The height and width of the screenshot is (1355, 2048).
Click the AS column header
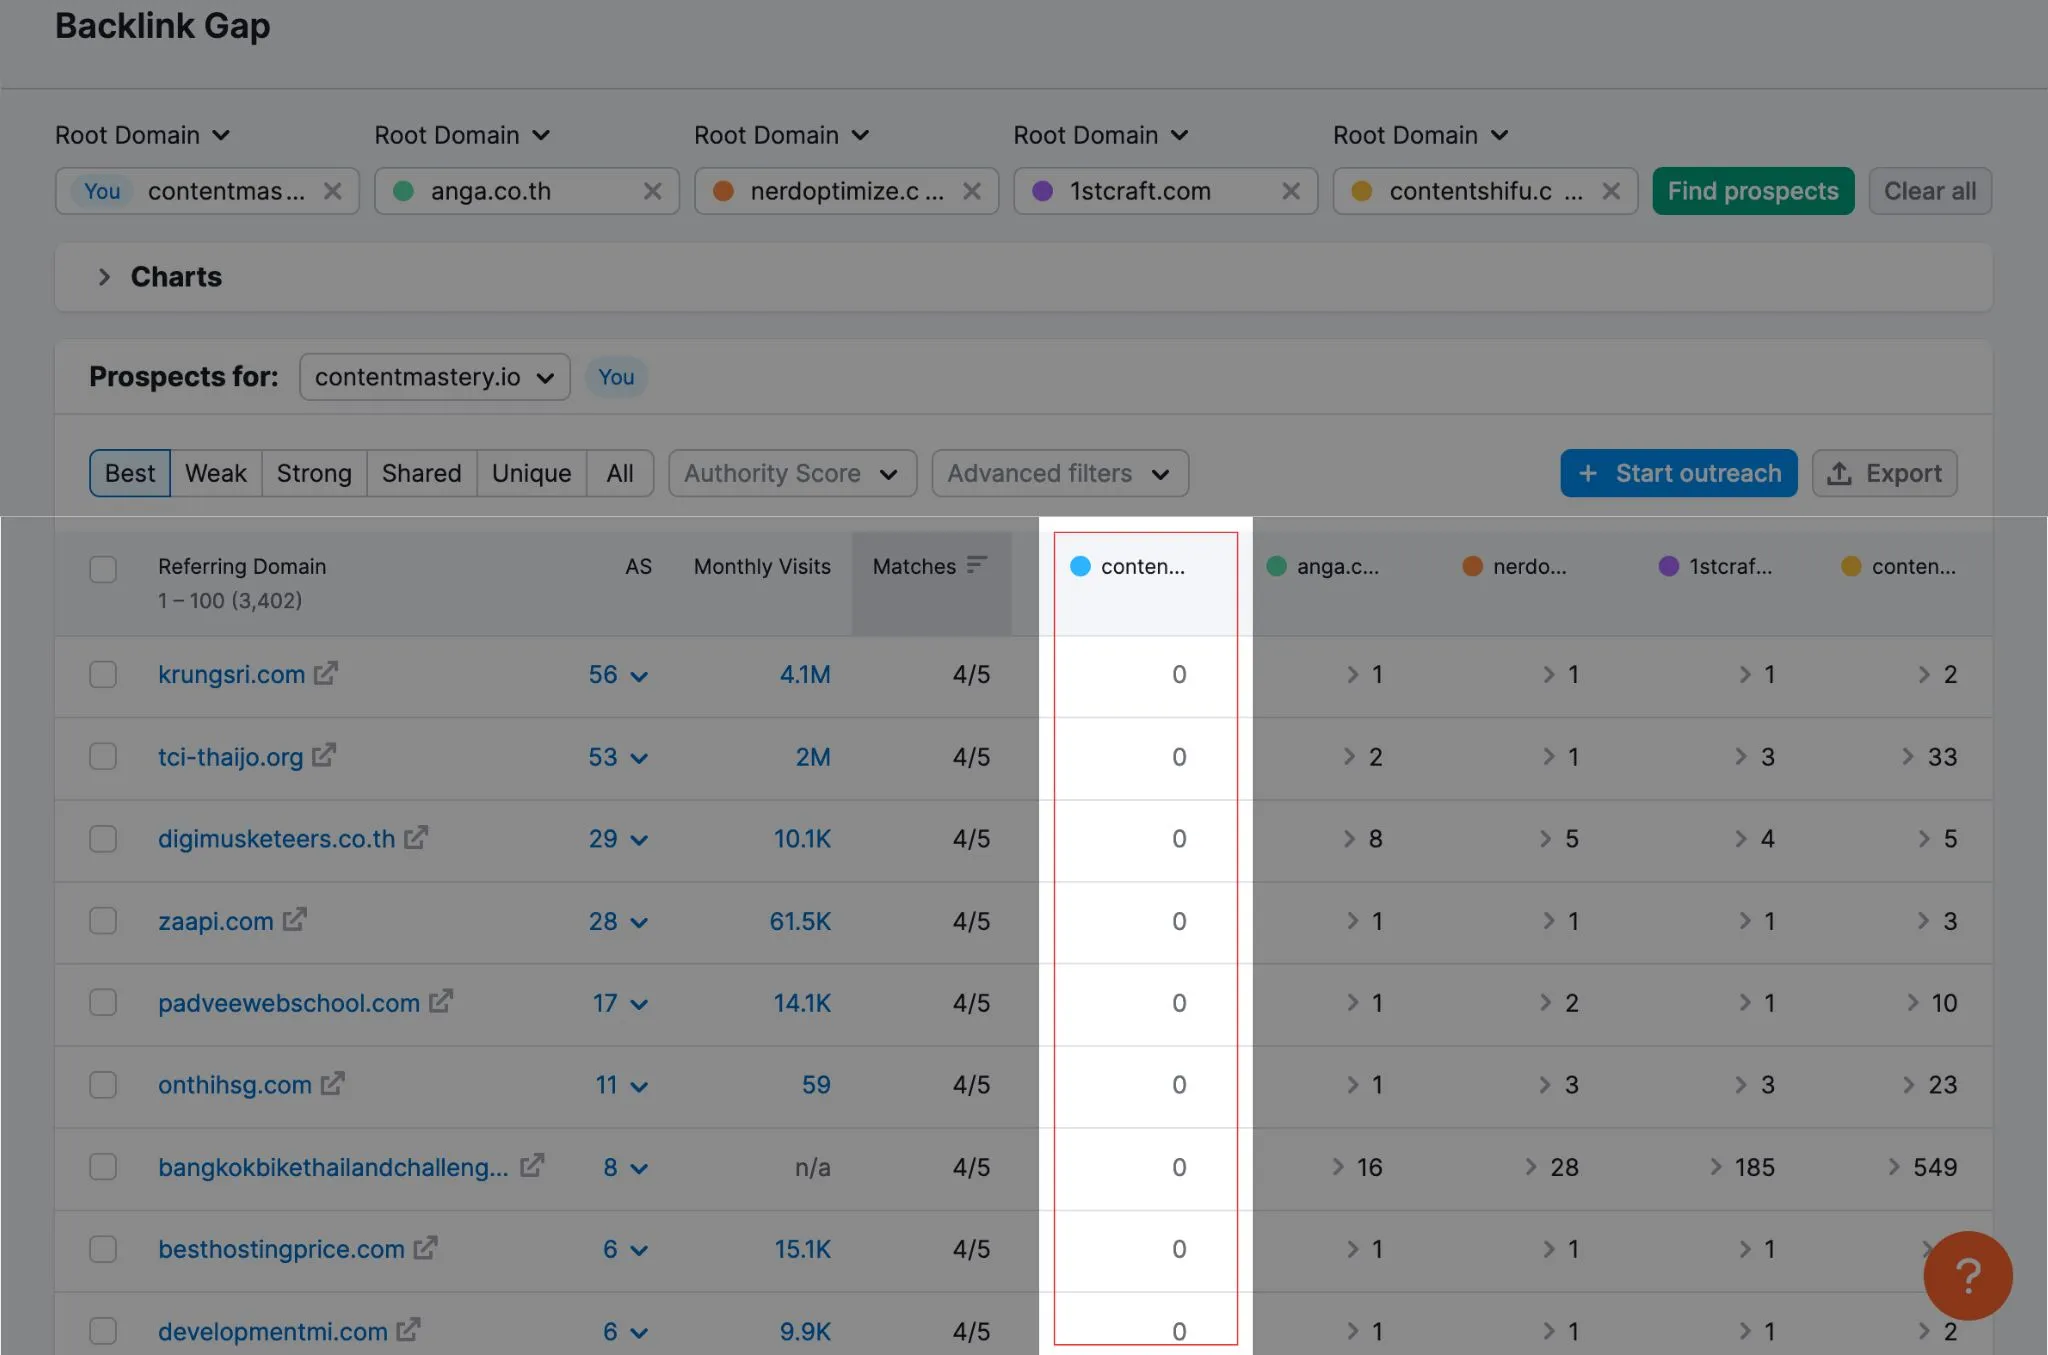638,566
